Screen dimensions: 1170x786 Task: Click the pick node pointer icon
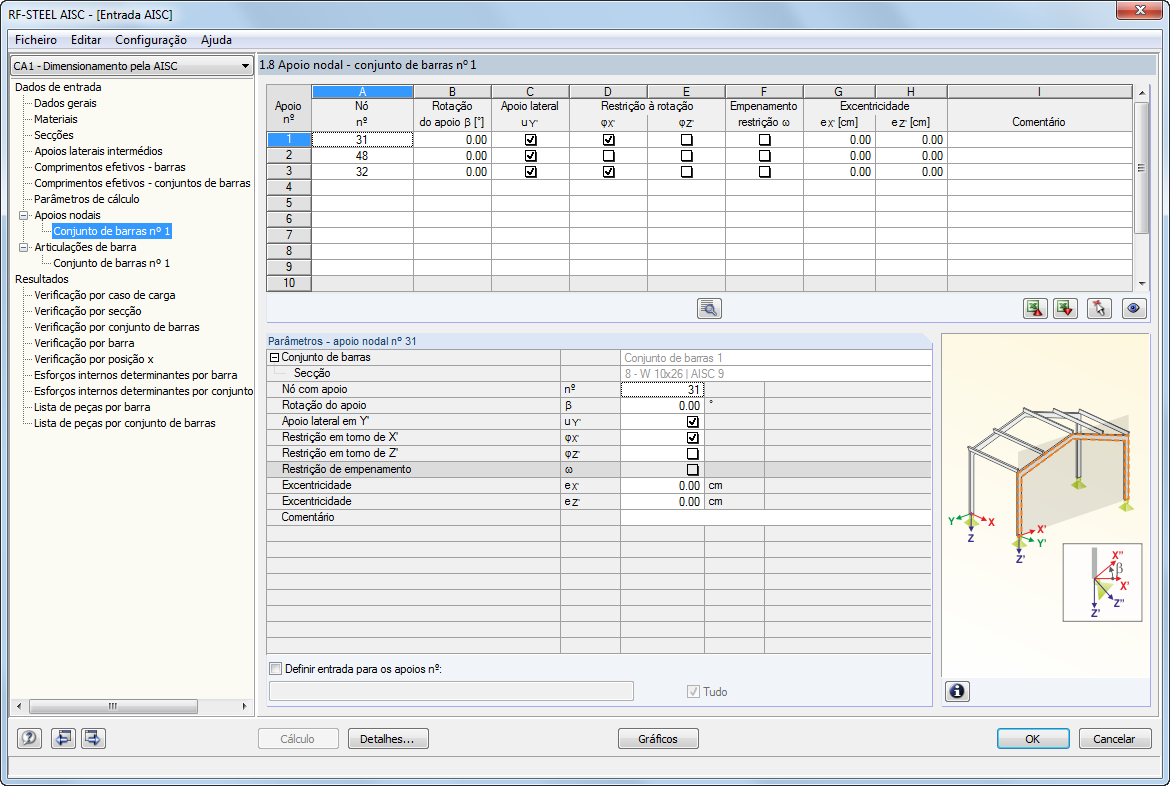[1099, 308]
